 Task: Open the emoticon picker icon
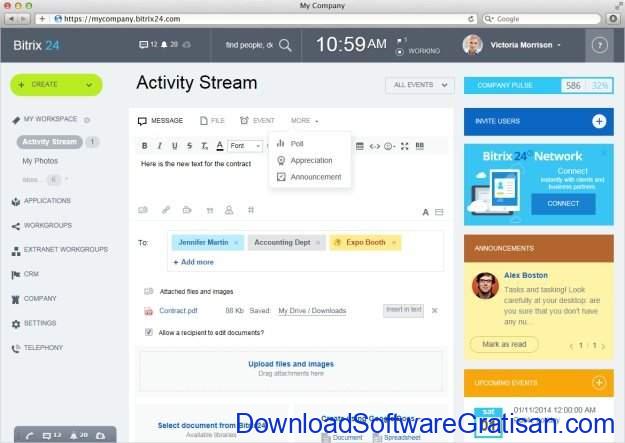point(389,146)
